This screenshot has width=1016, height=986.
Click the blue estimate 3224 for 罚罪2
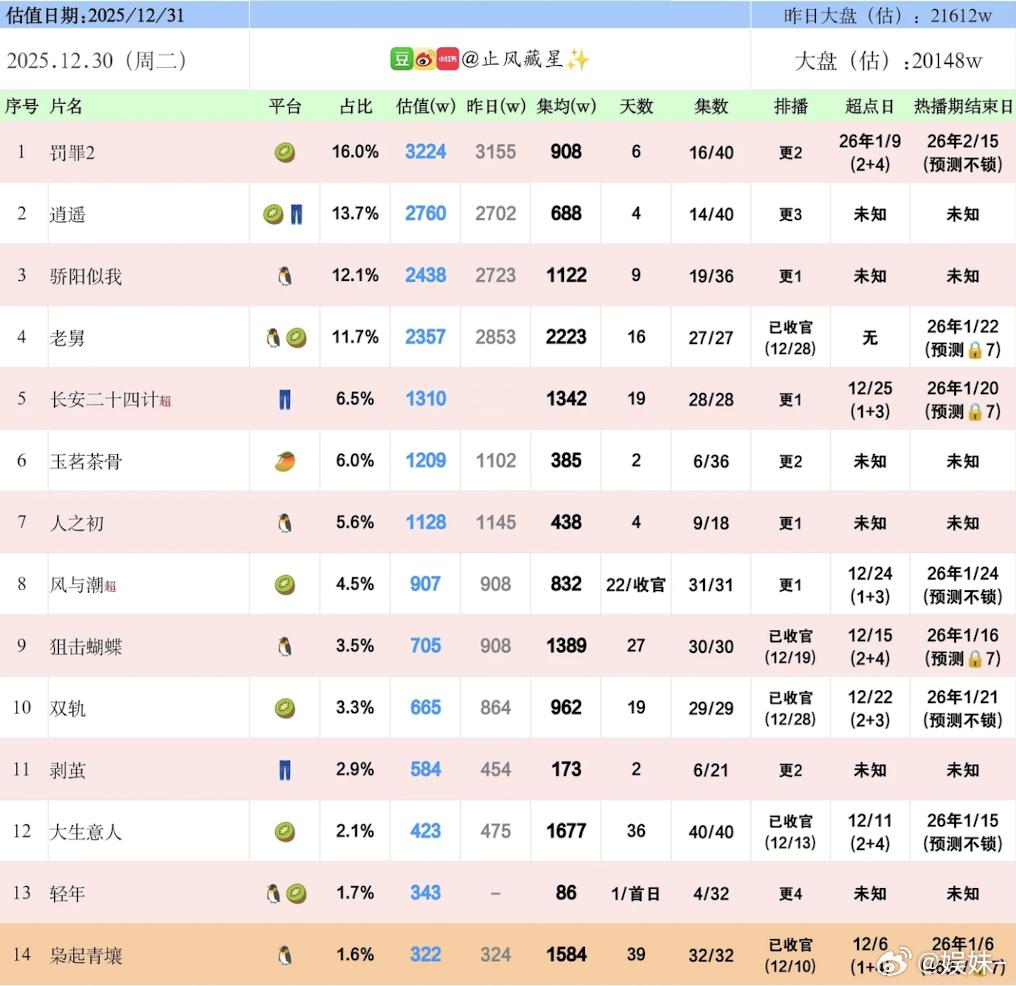425,152
